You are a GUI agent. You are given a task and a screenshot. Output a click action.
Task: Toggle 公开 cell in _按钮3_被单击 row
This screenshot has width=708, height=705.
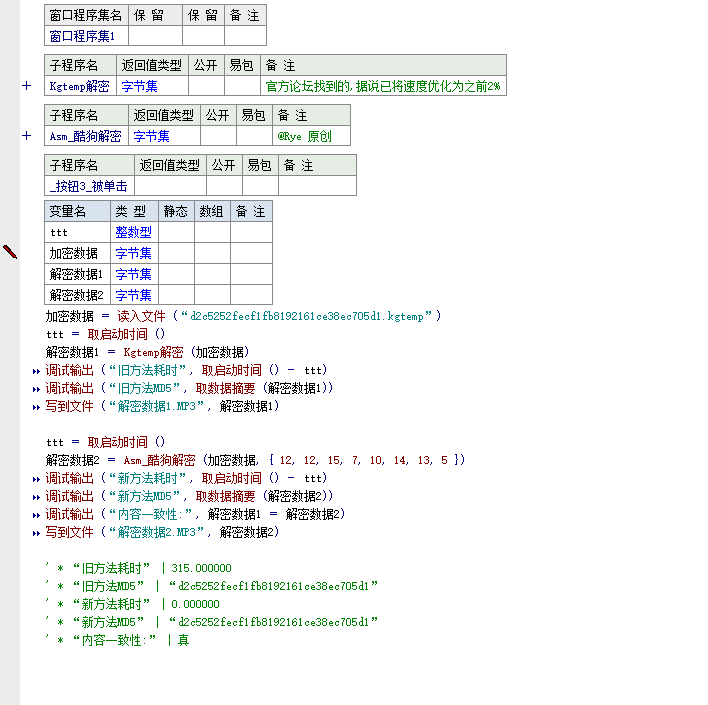[224, 186]
